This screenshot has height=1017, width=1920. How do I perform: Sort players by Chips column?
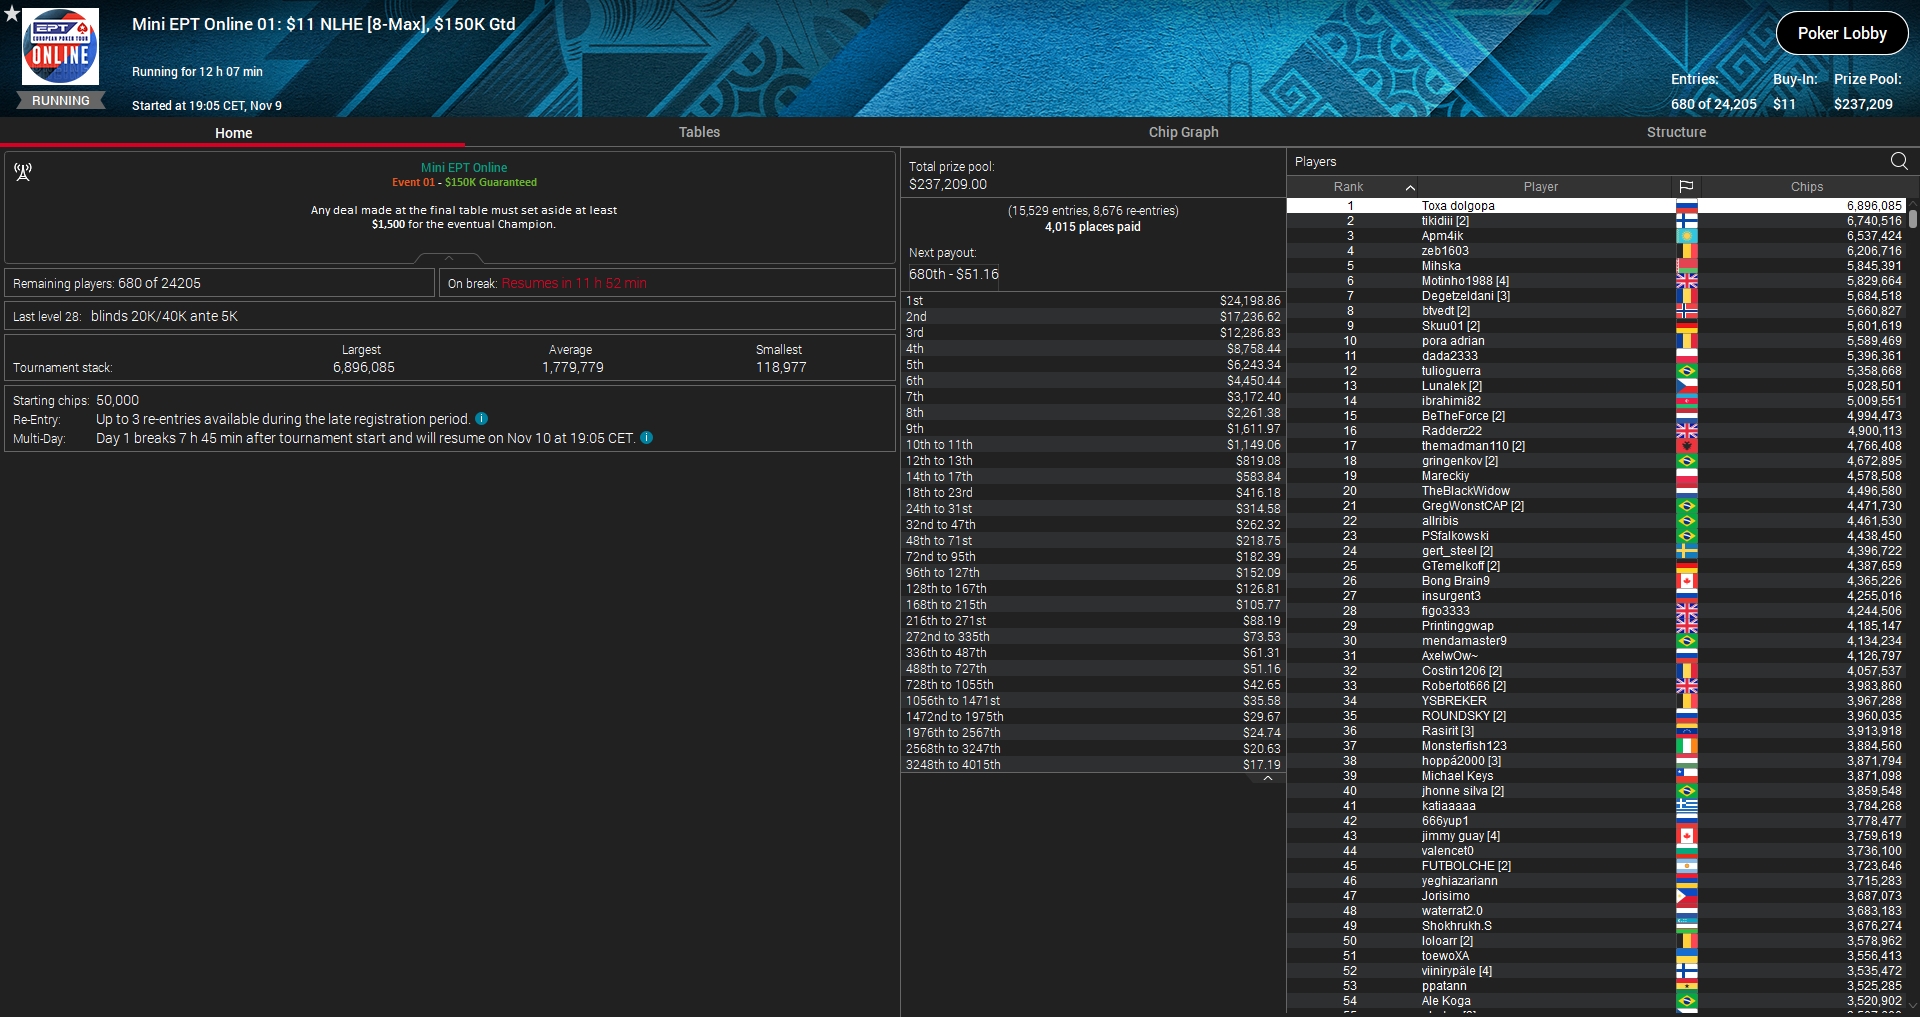point(1806,187)
